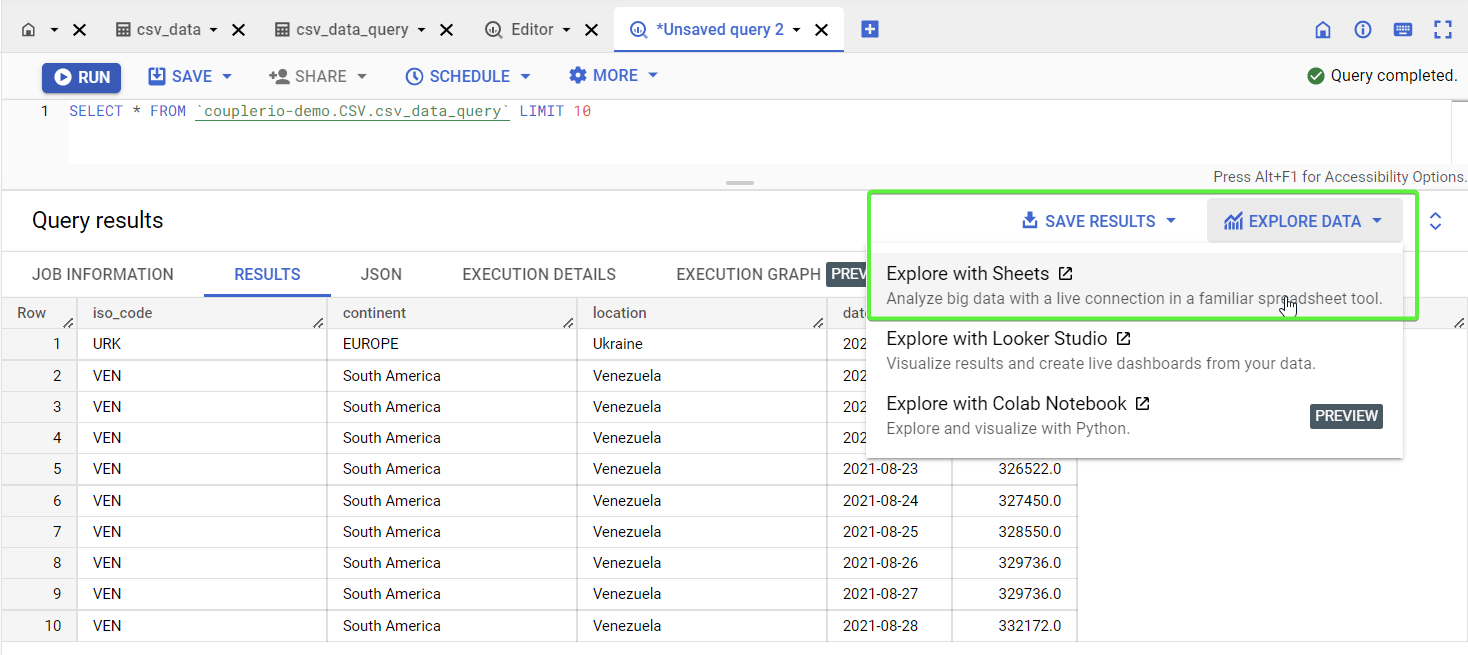
Task: Click the editor pane drag handle bar
Action: [740, 183]
